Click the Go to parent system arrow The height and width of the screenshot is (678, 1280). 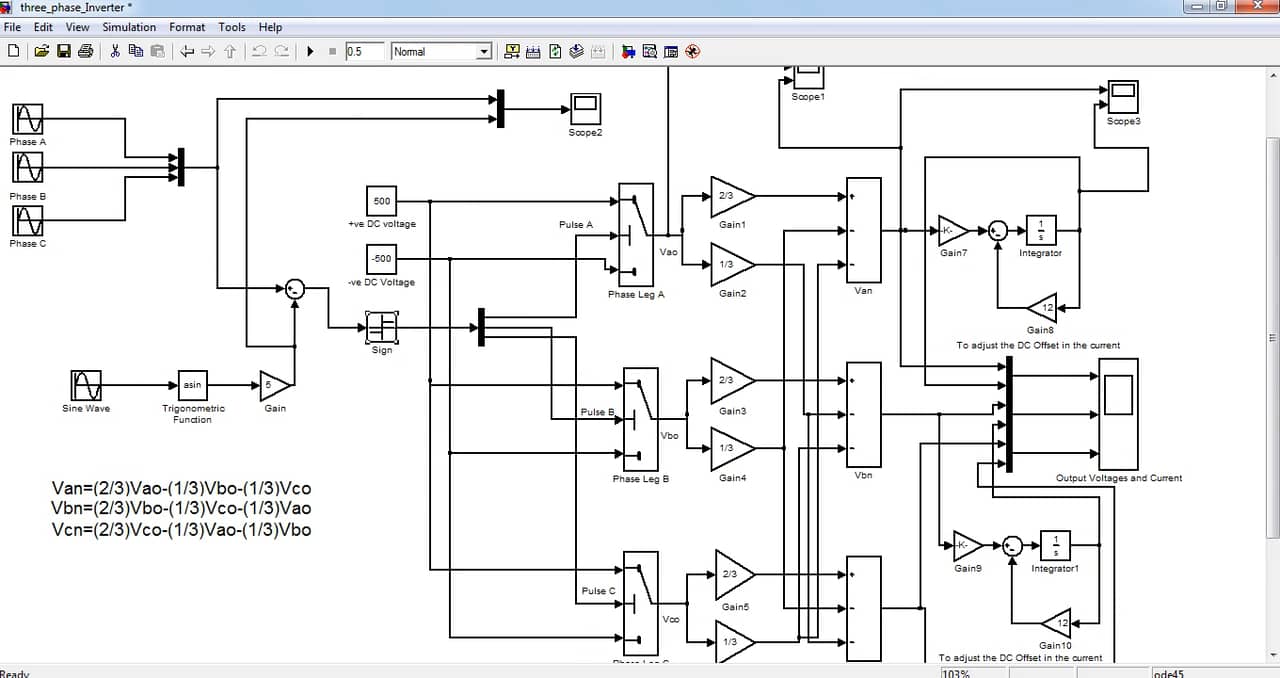click(230, 51)
